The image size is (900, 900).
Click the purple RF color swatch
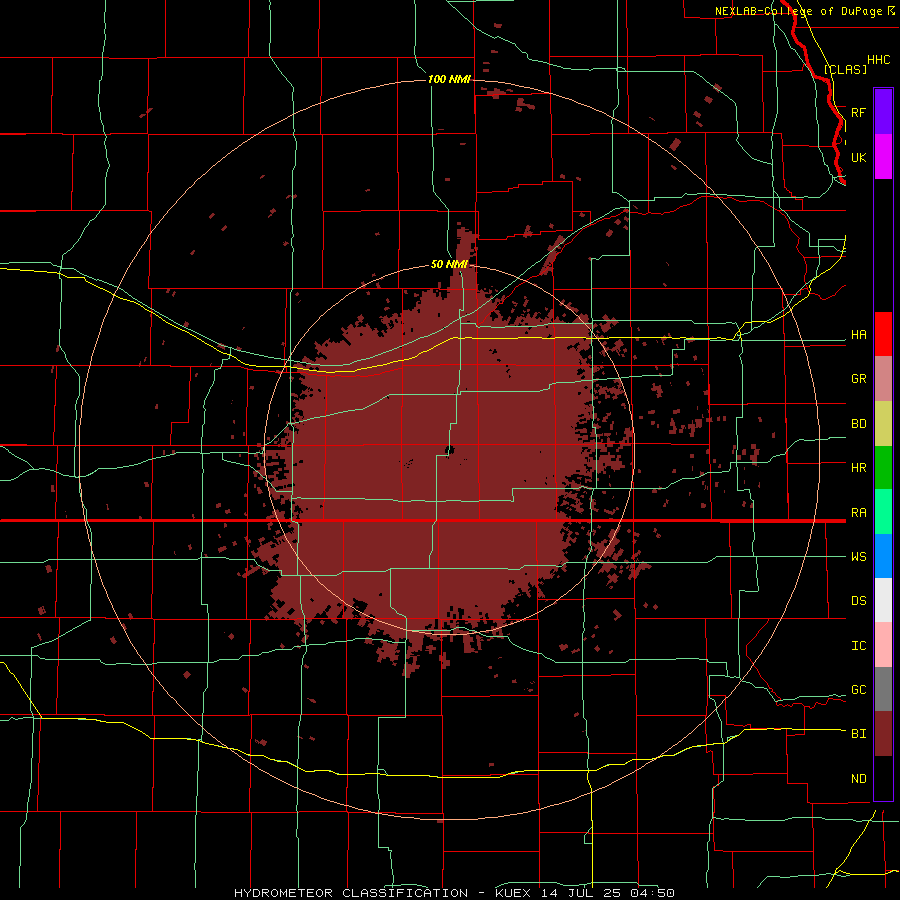click(883, 112)
